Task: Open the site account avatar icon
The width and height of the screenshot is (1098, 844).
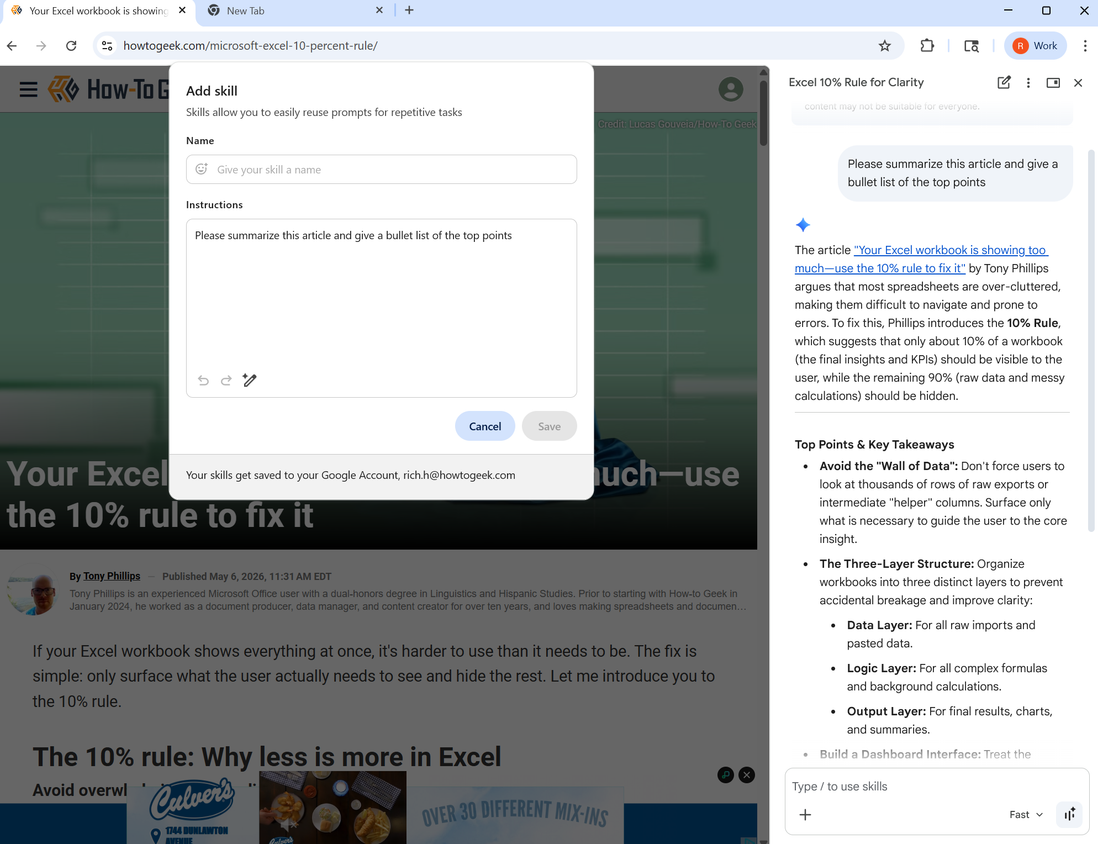Action: (x=730, y=89)
